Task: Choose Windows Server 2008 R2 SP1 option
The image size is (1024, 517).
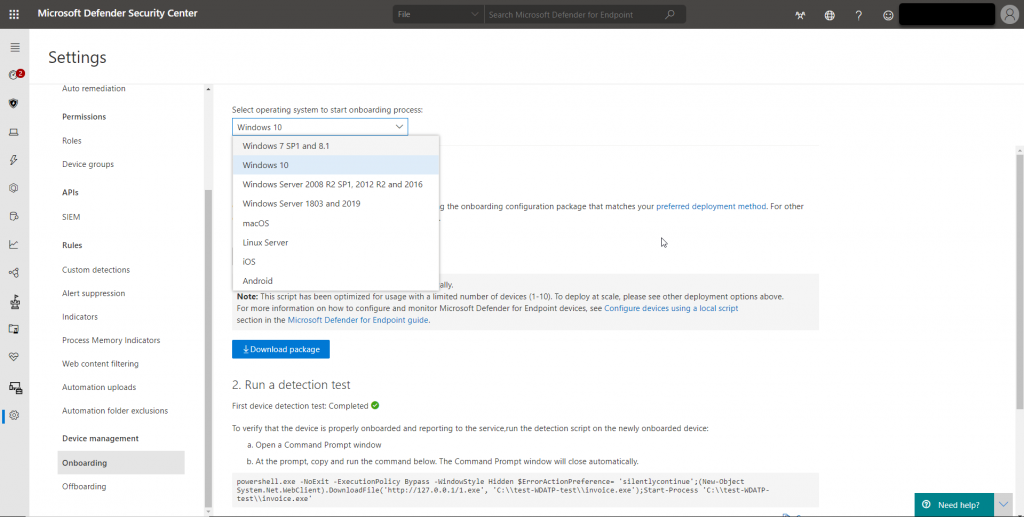Action: pyautogui.click(x=336, y=184)
